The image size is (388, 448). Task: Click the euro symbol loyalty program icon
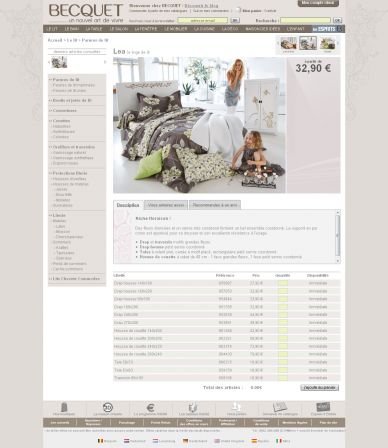150,407
